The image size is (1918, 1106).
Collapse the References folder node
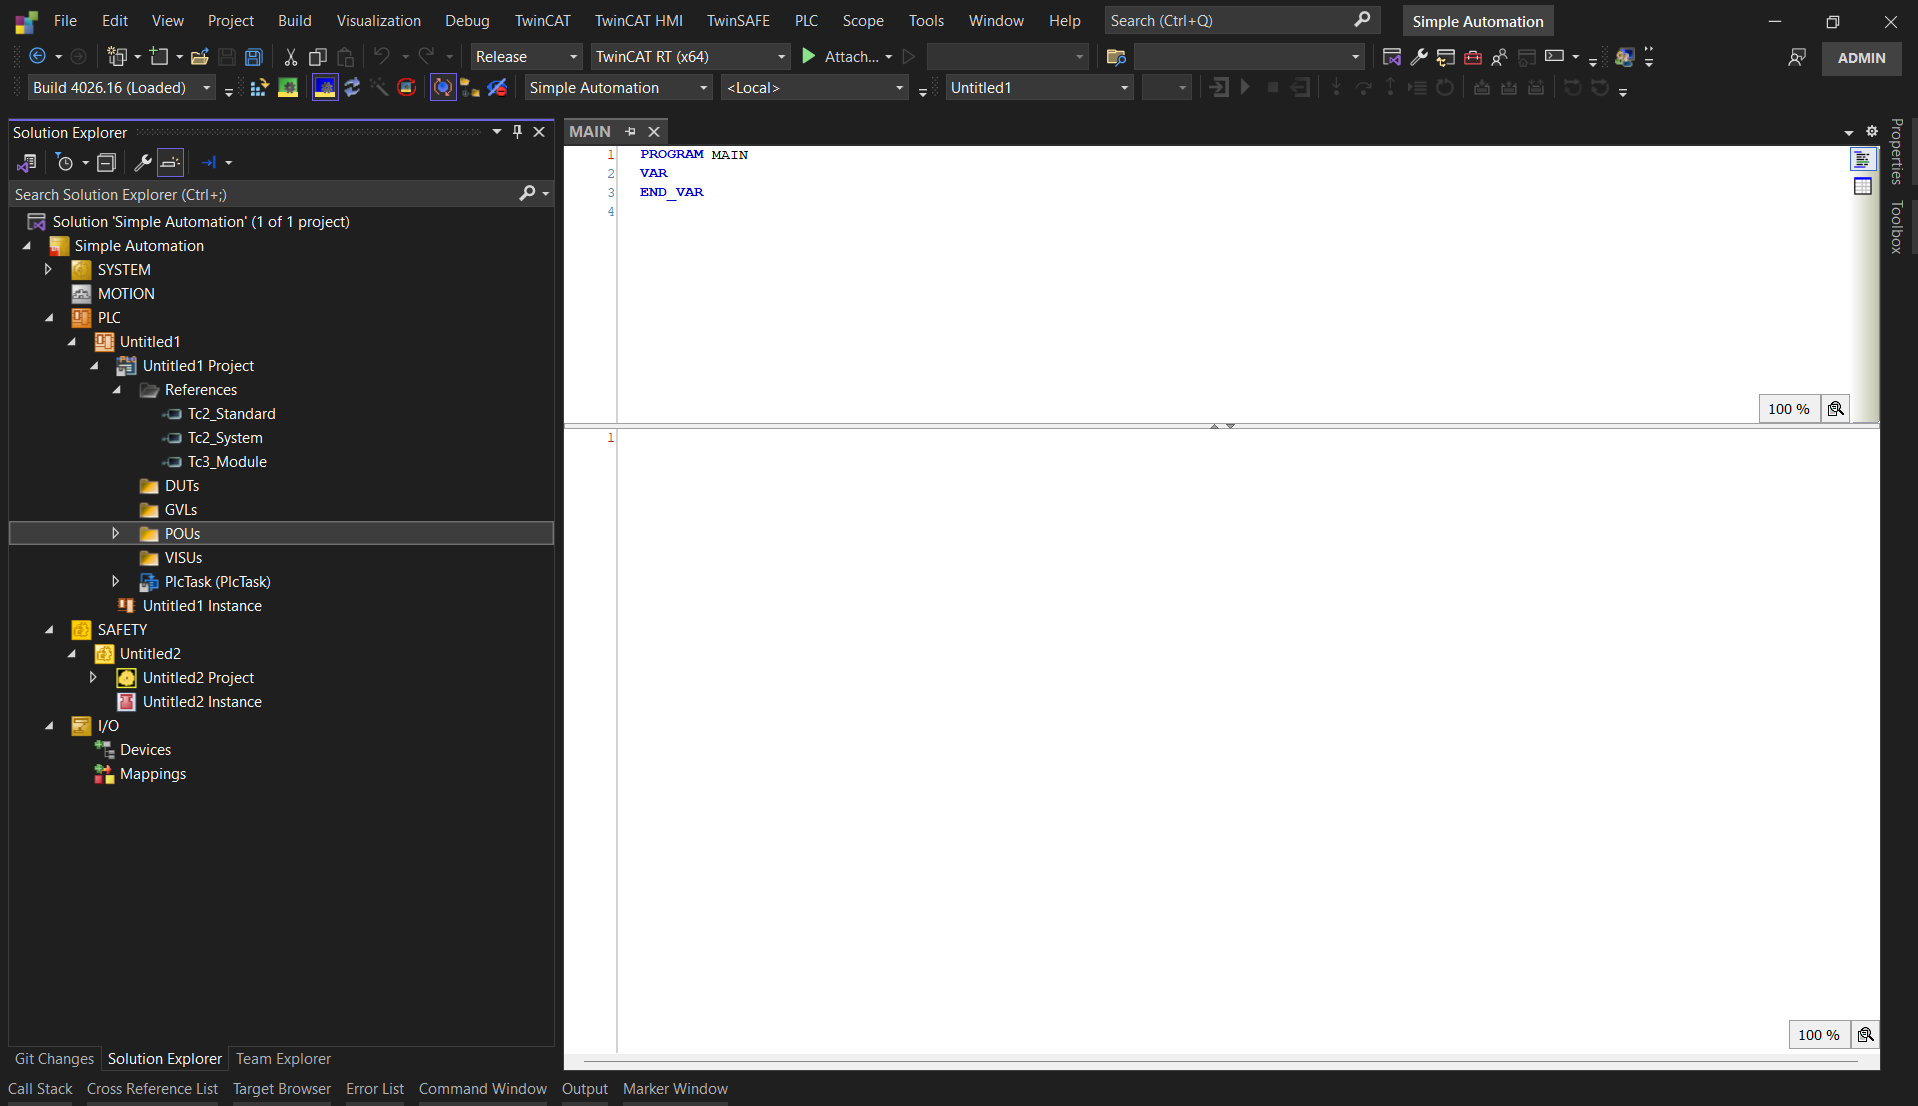116,390
